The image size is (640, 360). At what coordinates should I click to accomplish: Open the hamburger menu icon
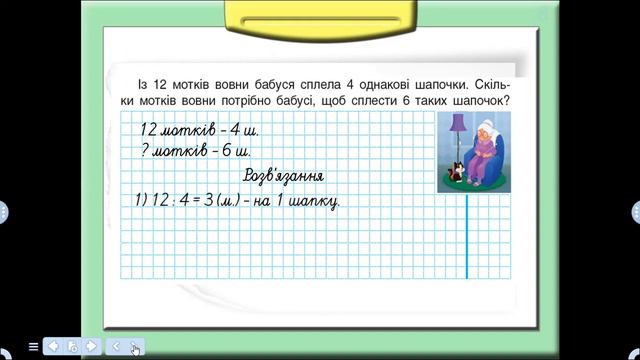(x=33, y=347)
